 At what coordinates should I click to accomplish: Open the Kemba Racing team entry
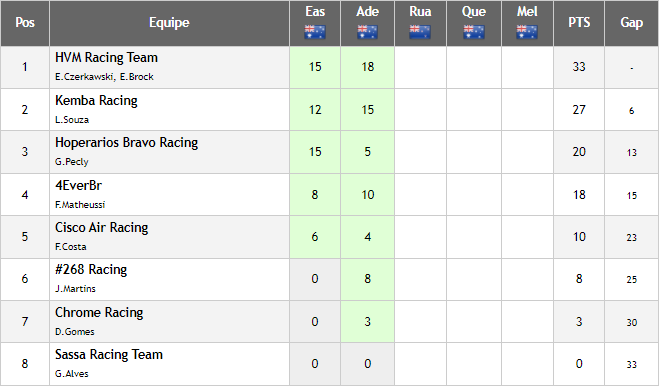pyautogui.click(x=96, y=100)
